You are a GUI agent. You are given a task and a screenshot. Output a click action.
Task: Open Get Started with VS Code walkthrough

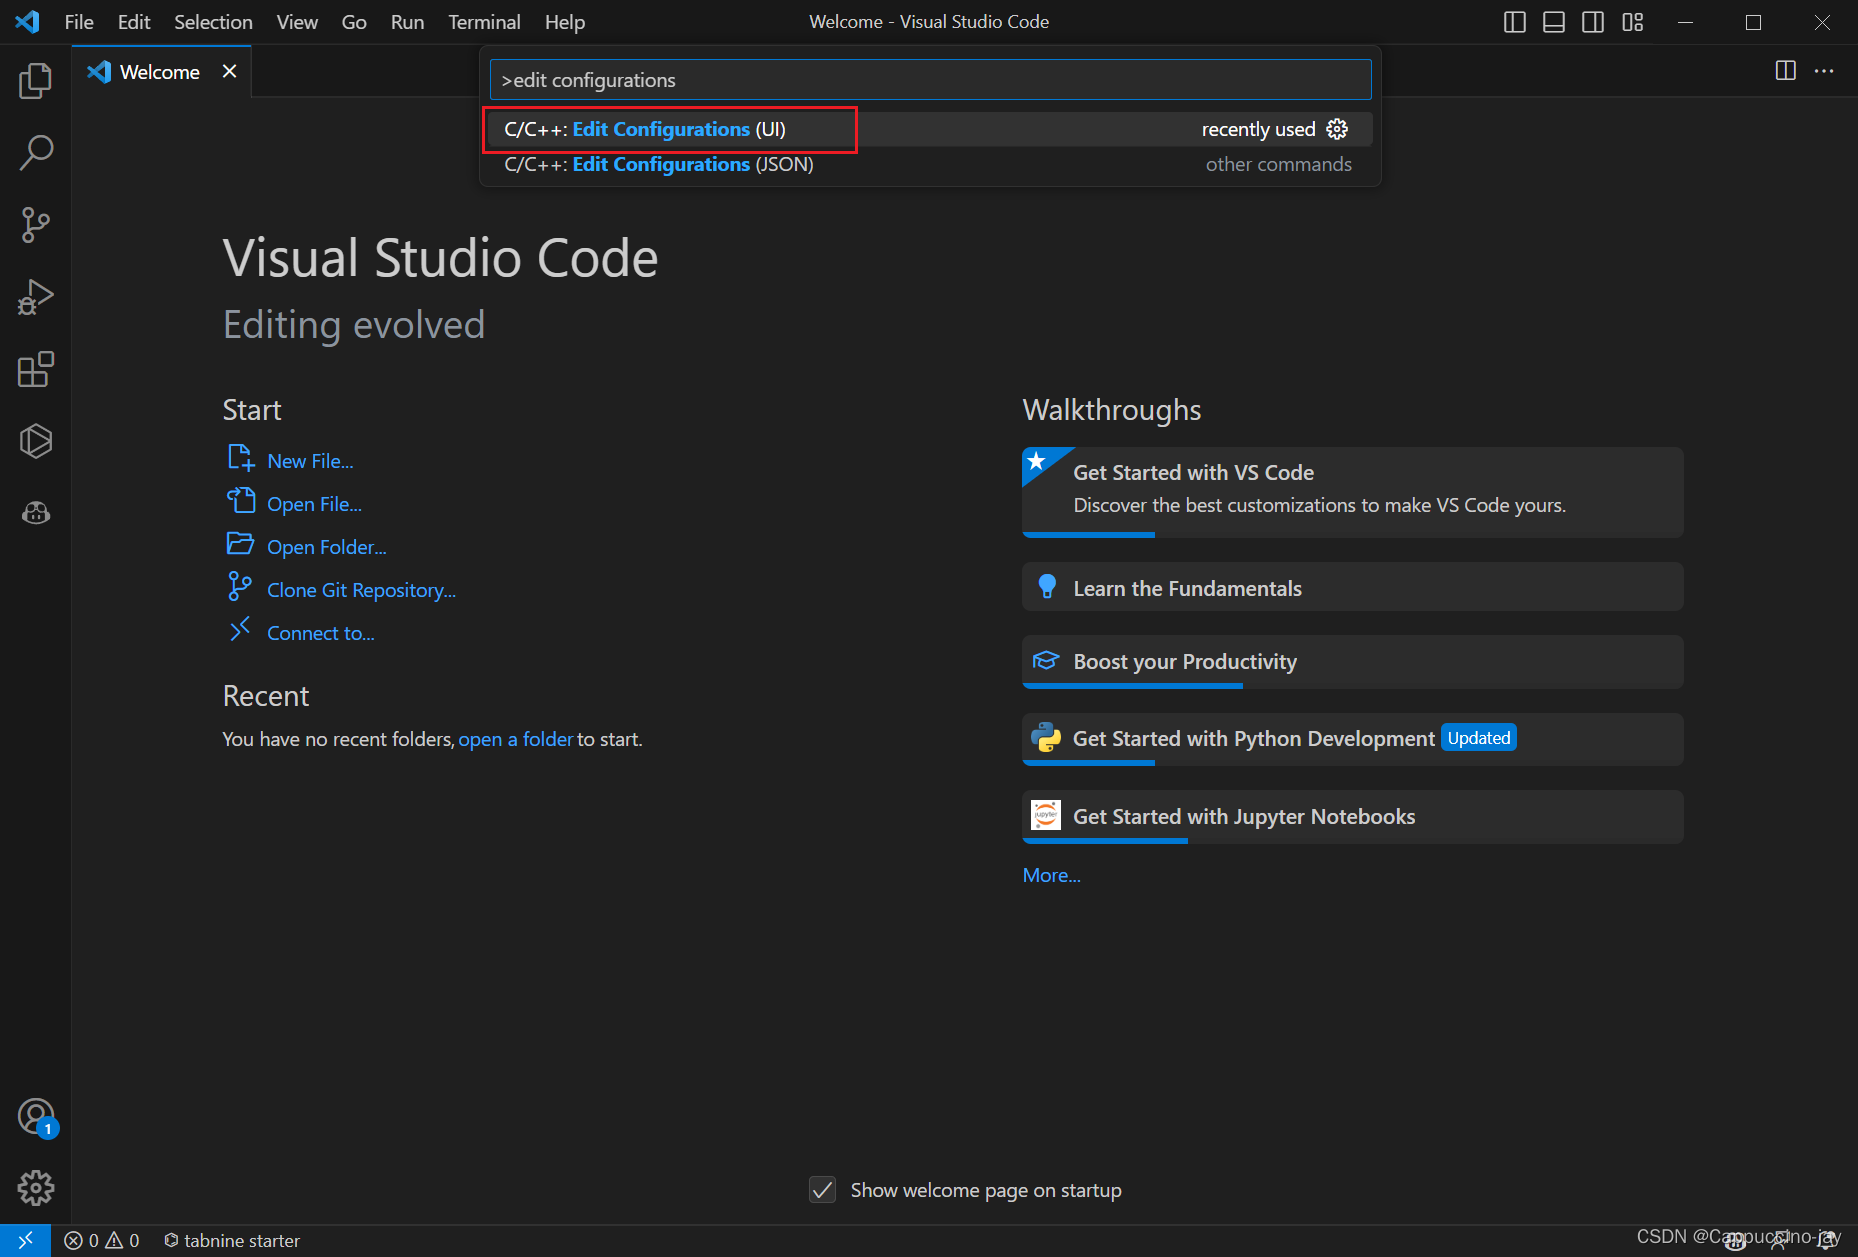coord(1352,491)
